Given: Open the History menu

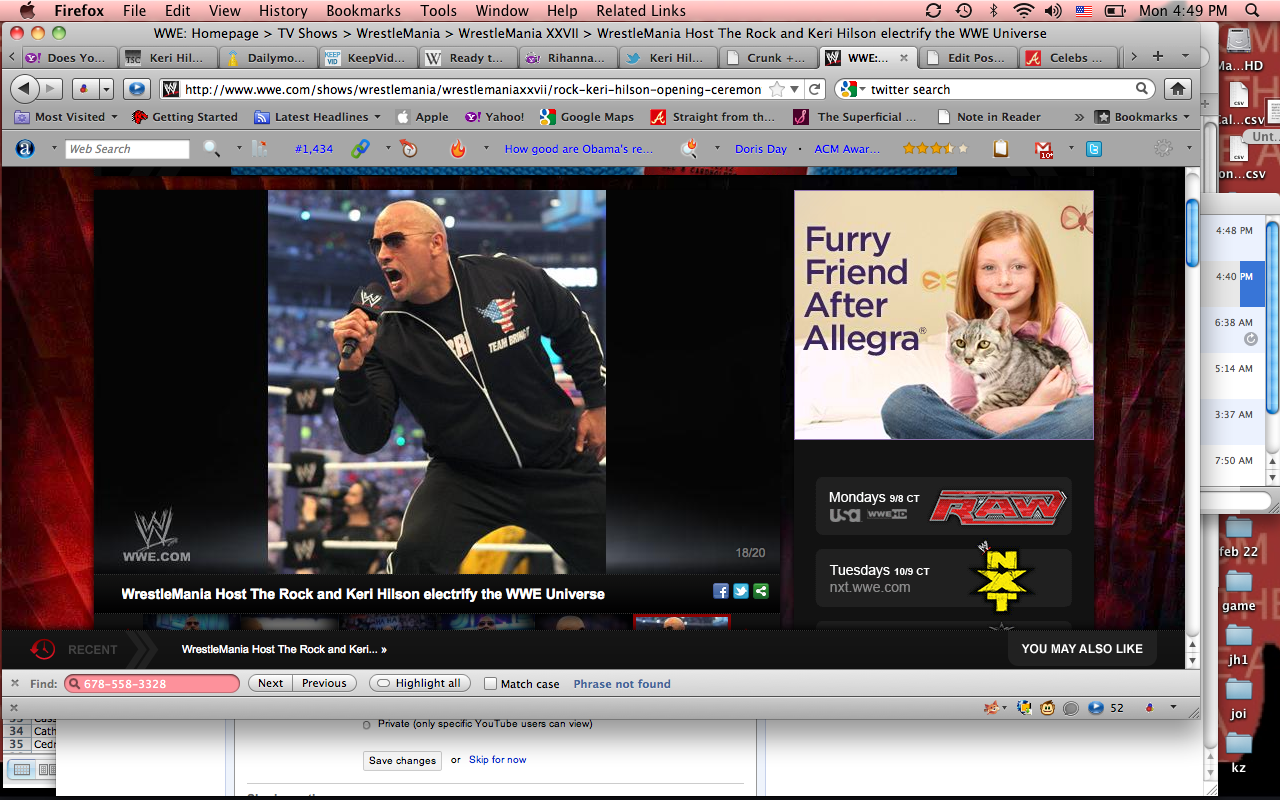Looking at the screenshot, I should (283, 11).
